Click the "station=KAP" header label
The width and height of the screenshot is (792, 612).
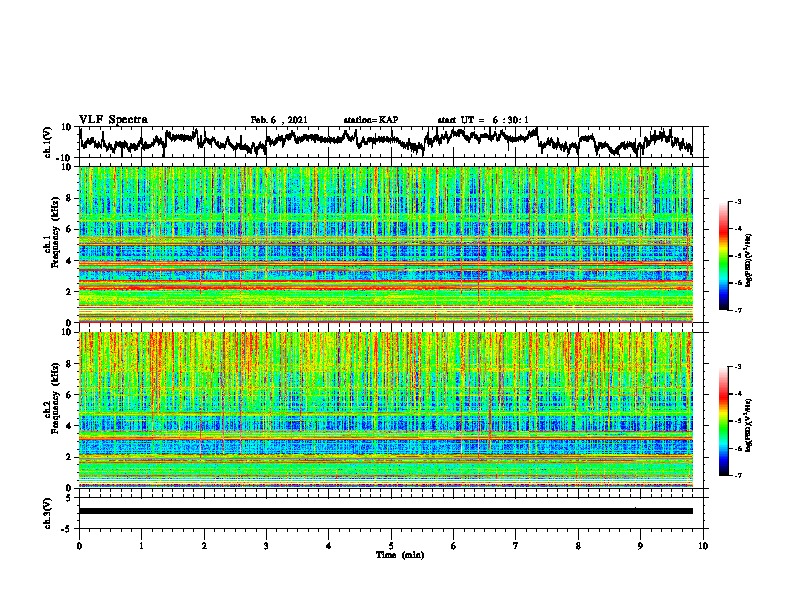click(371, 120)
